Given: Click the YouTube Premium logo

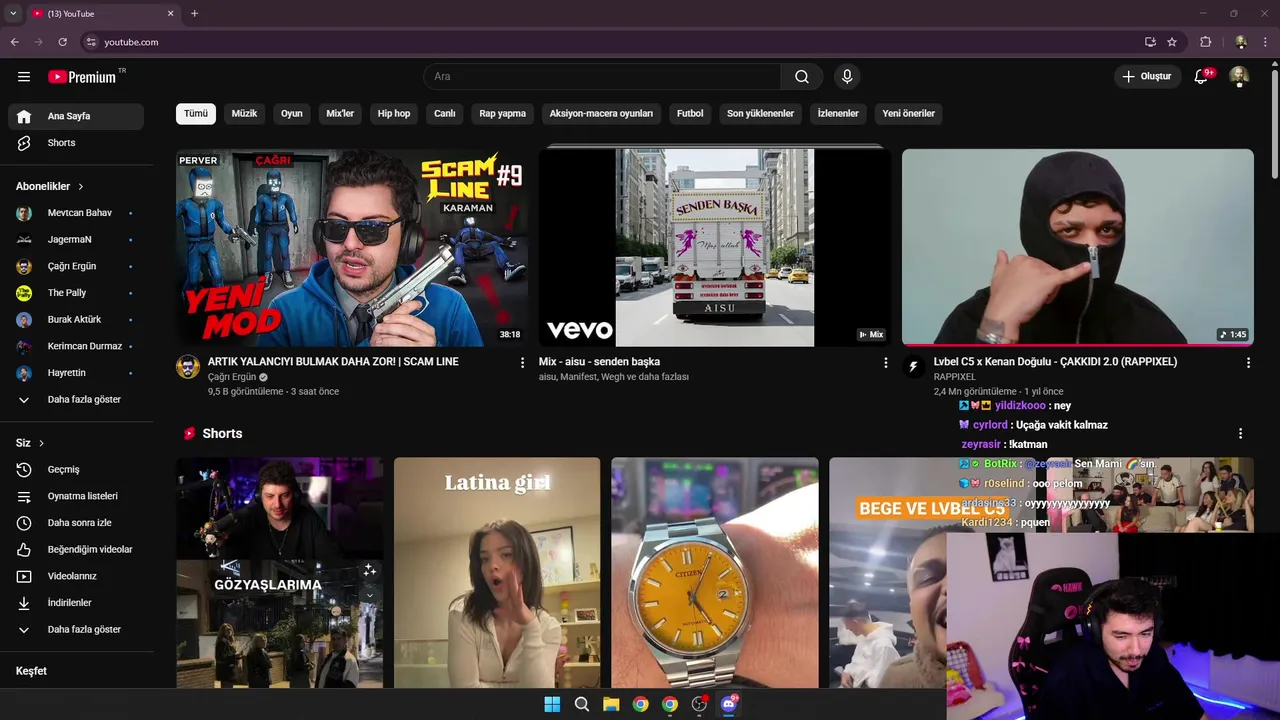Looking at the screenshot, I should pos(84,76).
